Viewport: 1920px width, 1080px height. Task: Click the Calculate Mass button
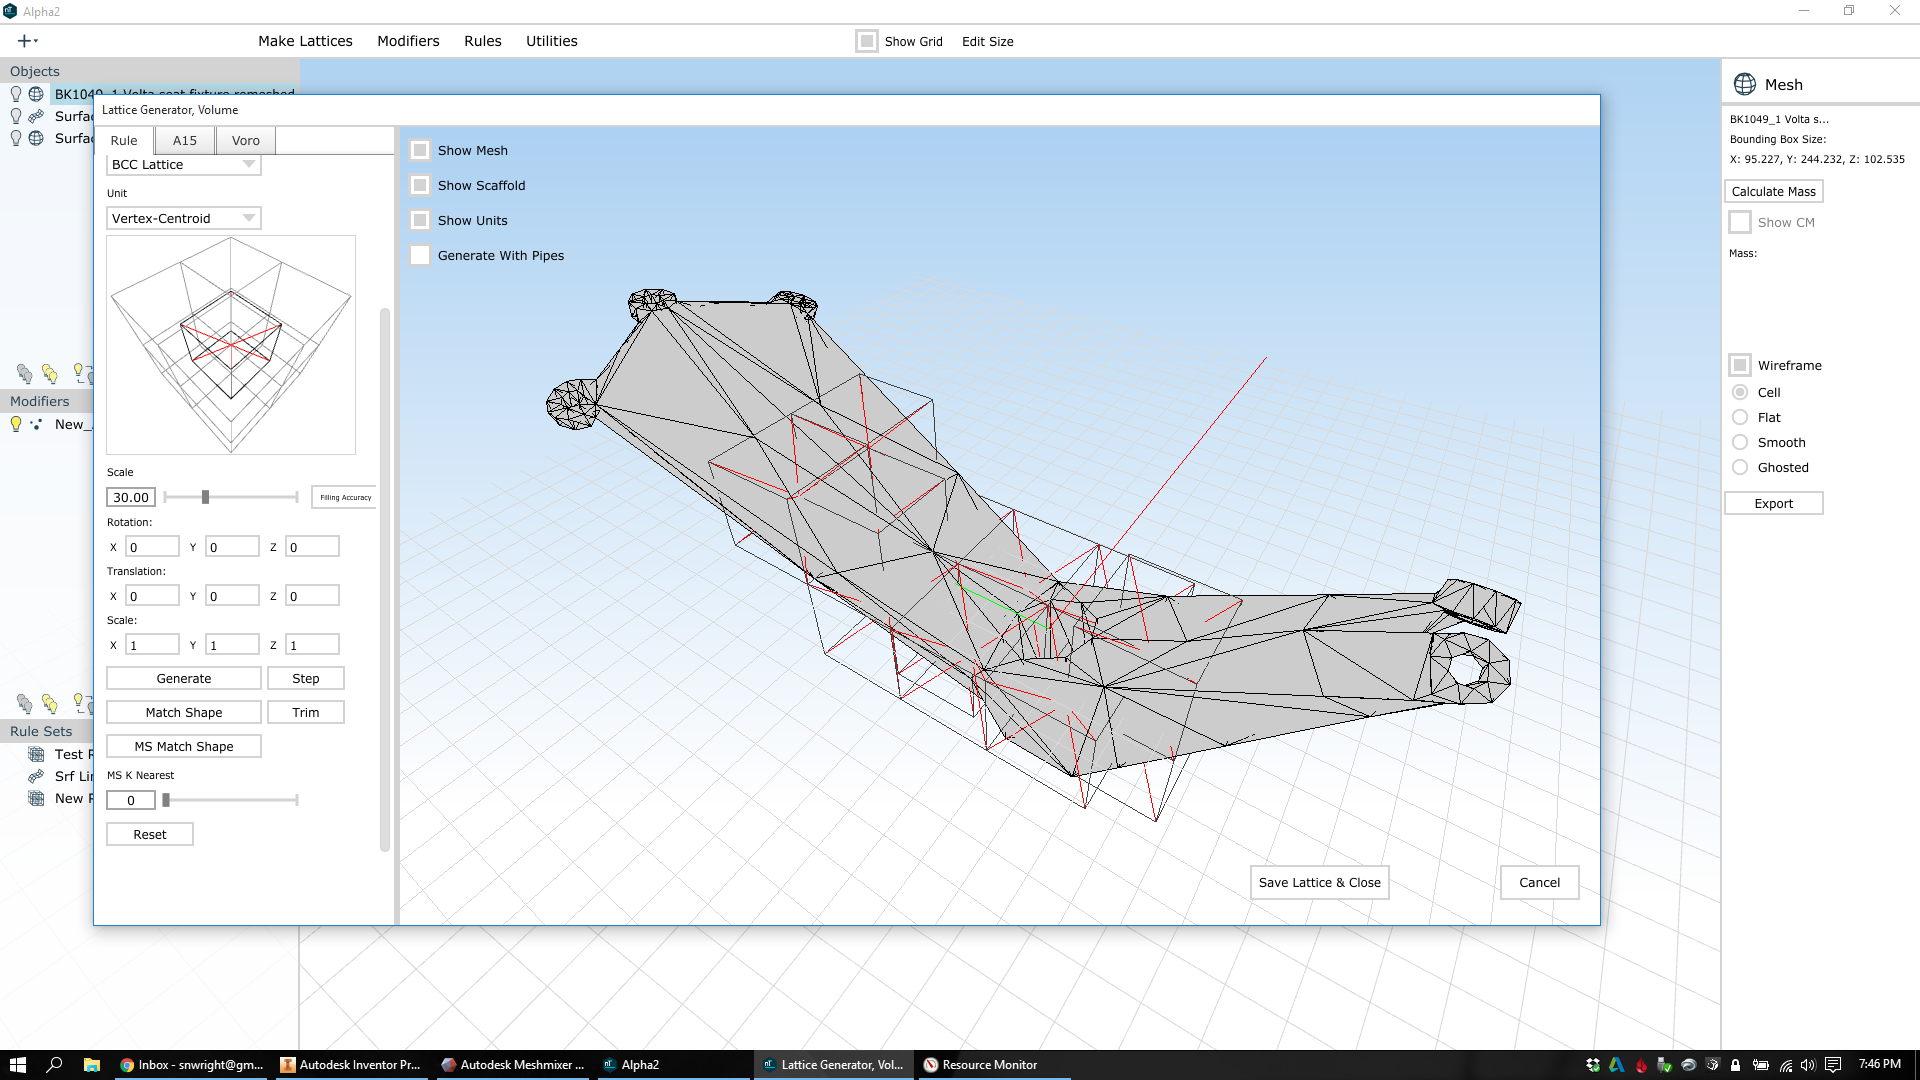tap(1774, 191)
